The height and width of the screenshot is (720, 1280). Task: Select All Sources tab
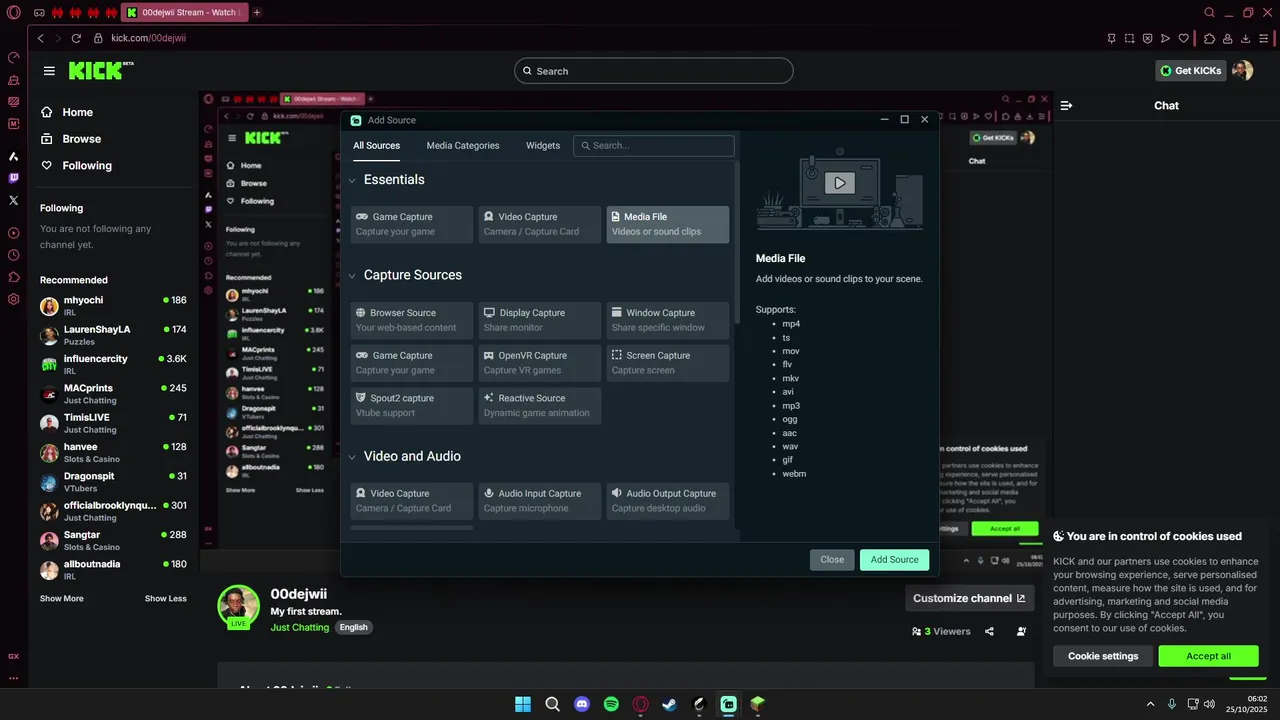(x=376, y=145)
